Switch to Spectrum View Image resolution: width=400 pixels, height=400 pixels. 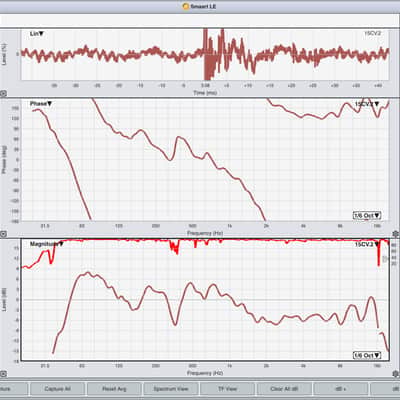click(171, 389)
